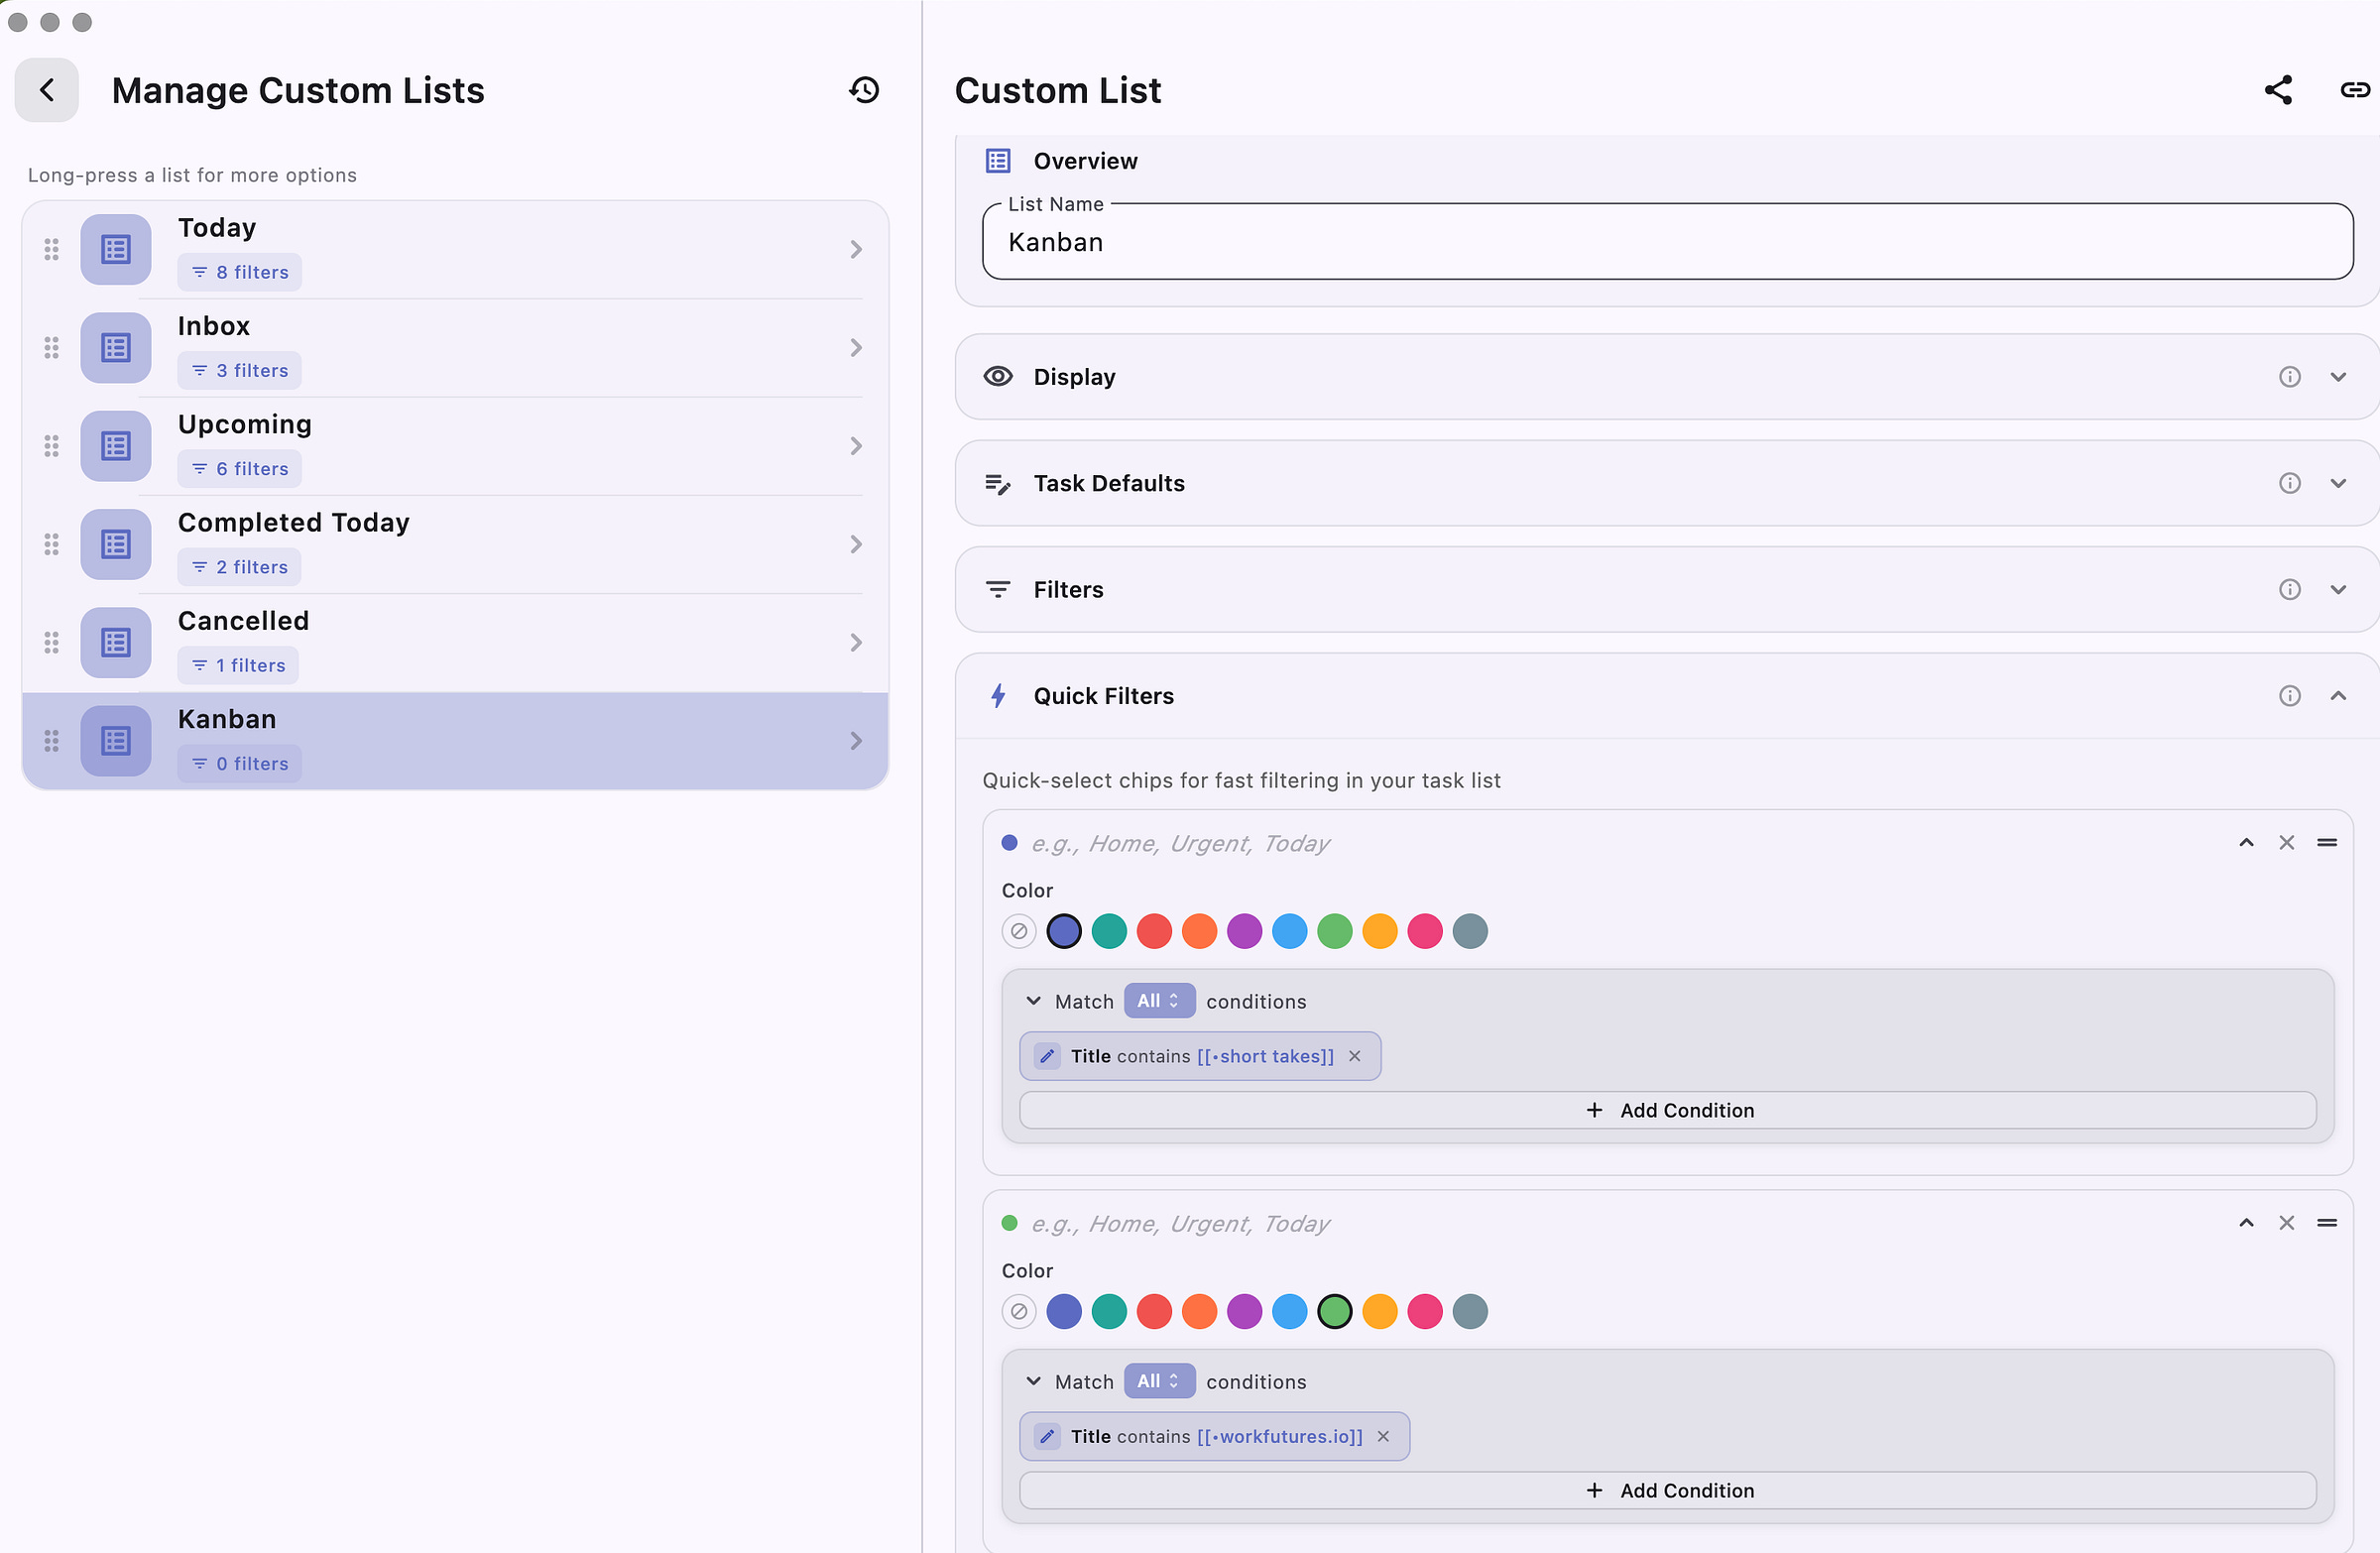The image size is (2380, 1553).
Task: Click the List Name input field
Action: [1667, 243]
